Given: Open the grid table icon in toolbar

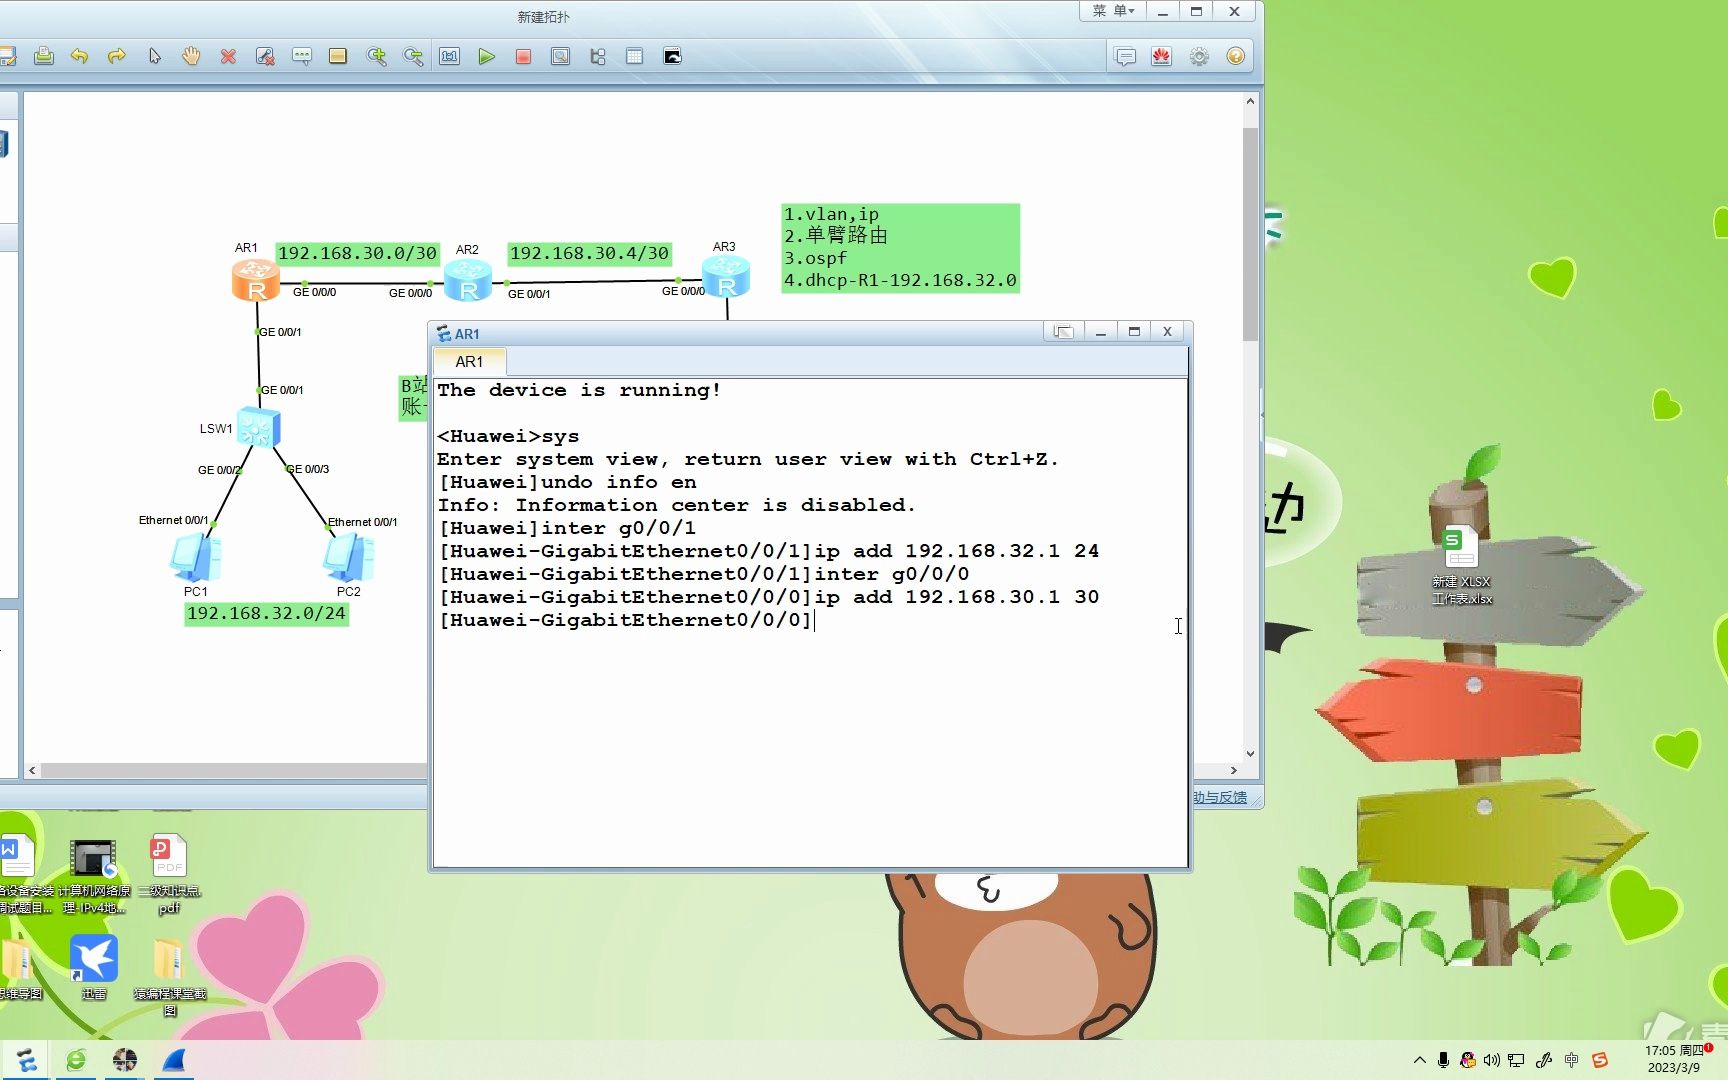Looking at the screenshot, I should click(x=634, y=56).
